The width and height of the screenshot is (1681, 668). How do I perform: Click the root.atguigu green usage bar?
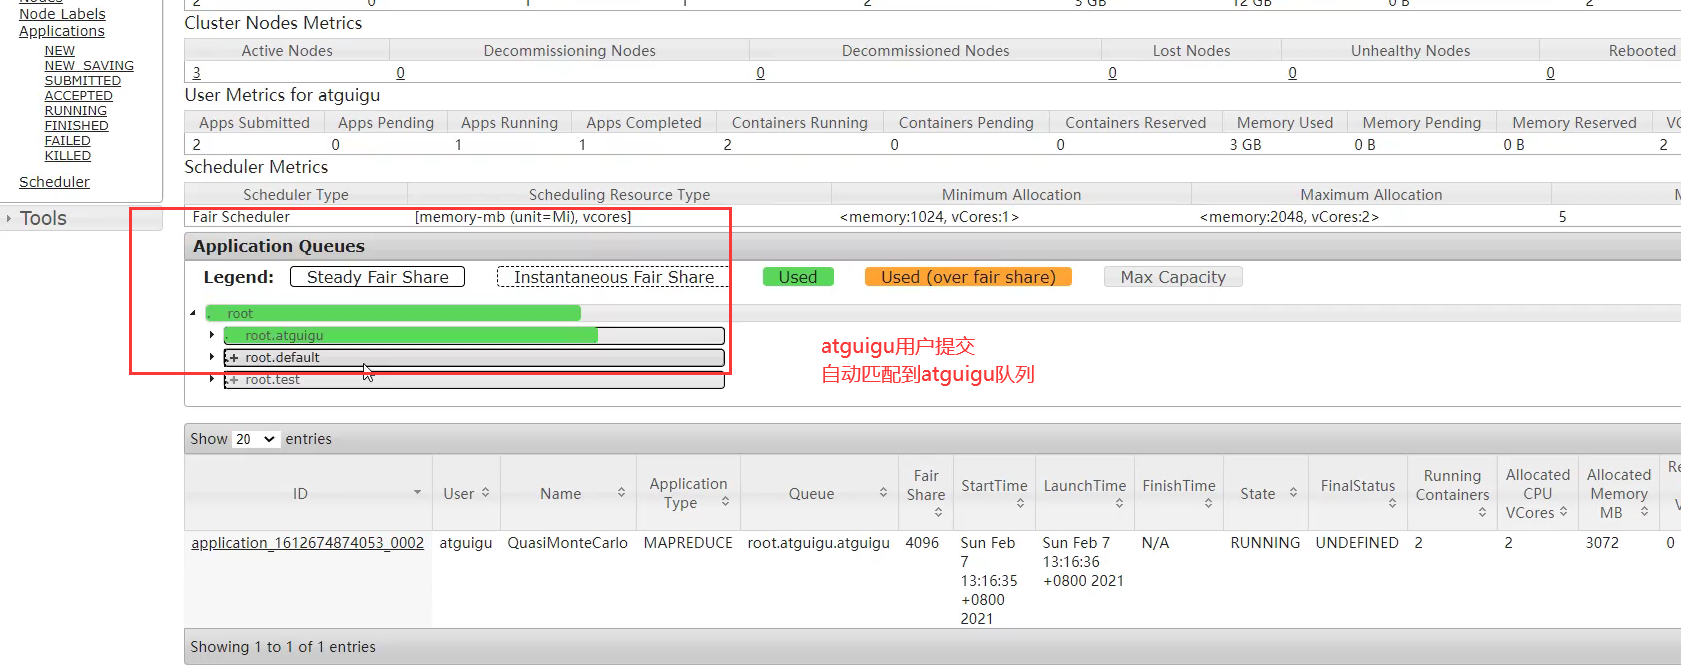[410, 336]
